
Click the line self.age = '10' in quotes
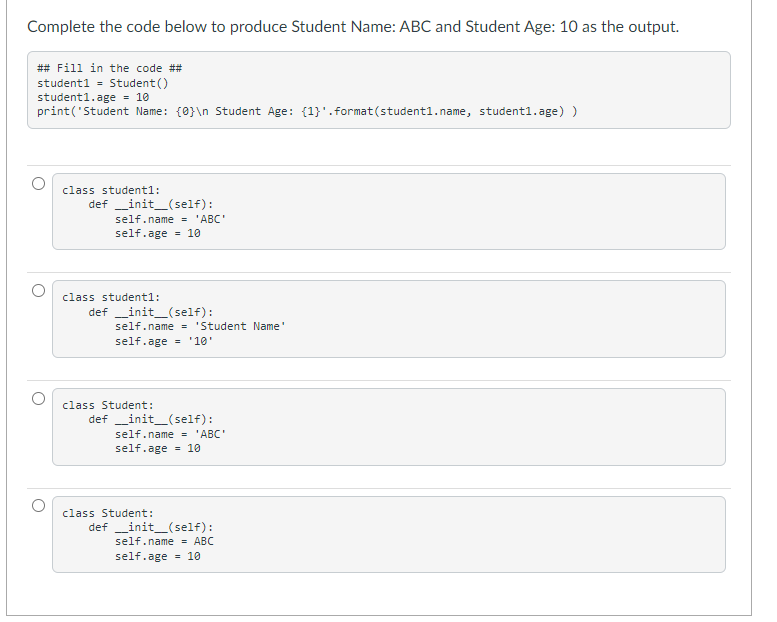164,341
